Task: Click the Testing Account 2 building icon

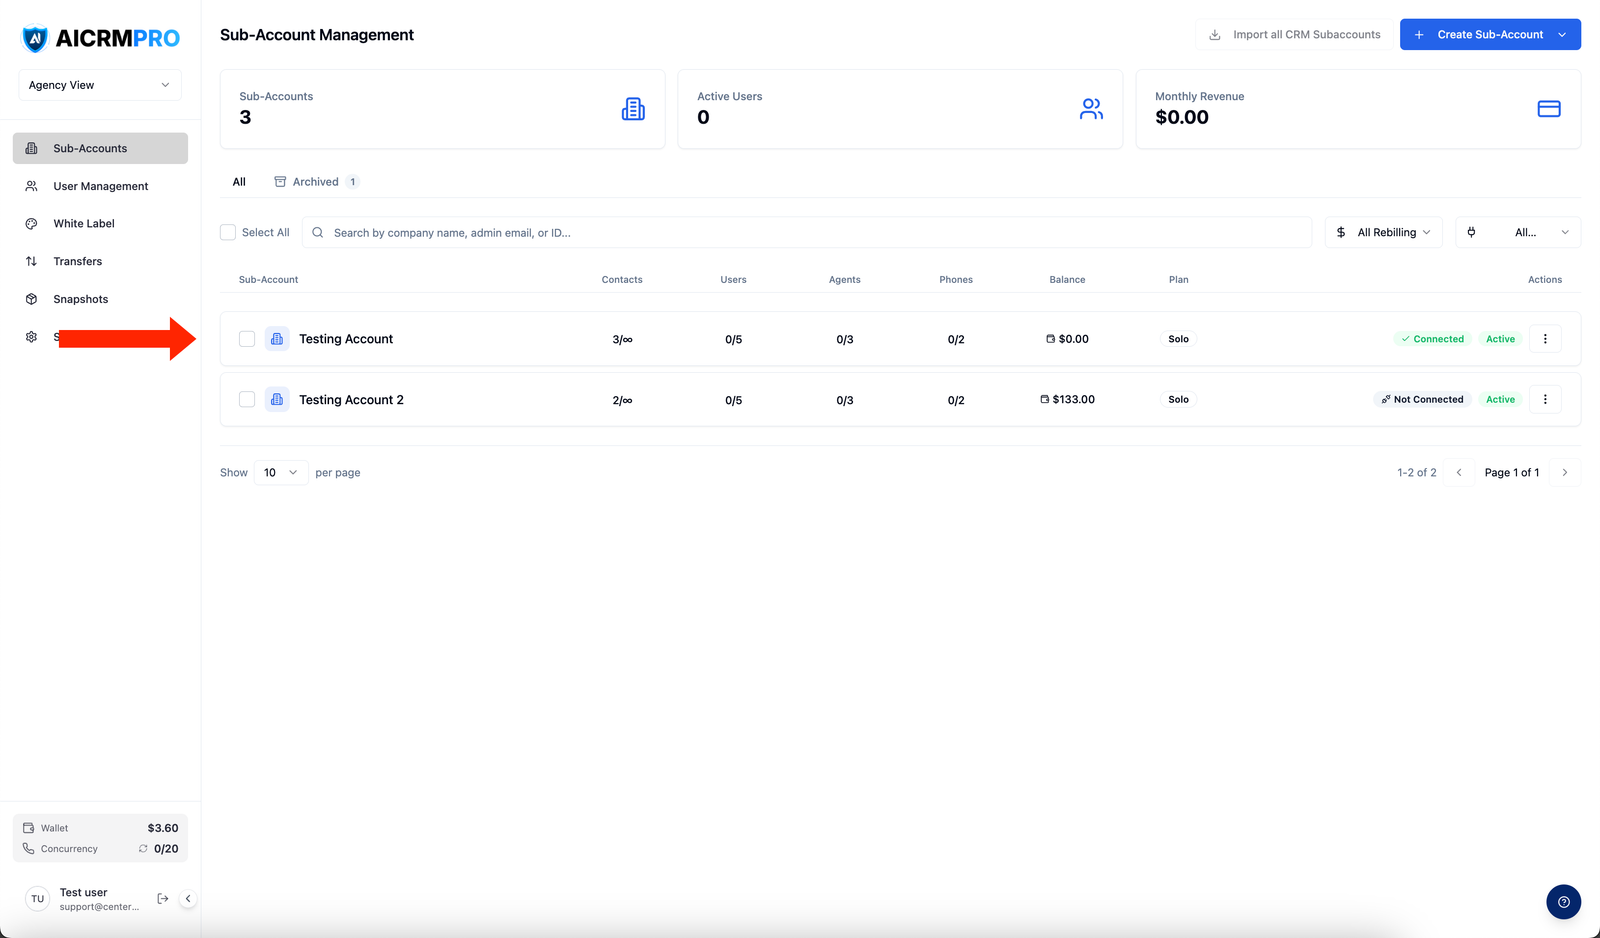Action: click(x=277, y=399)
